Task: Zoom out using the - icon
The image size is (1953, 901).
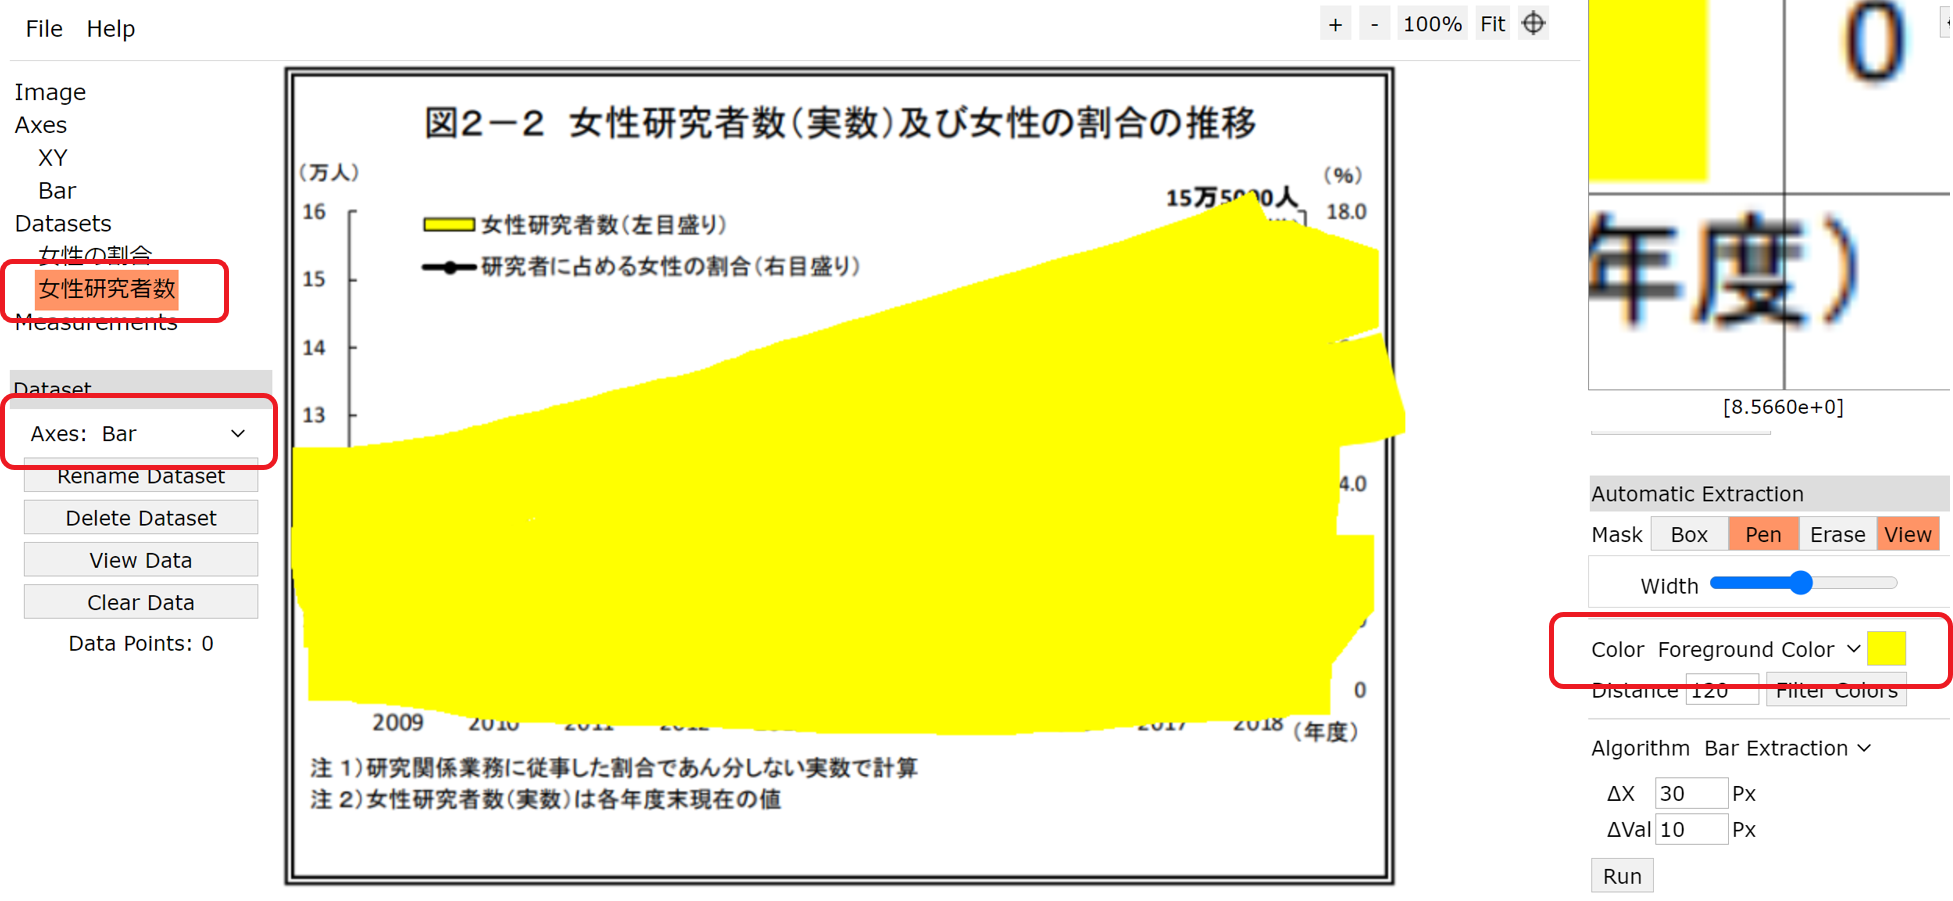Action: [1374, 22]
